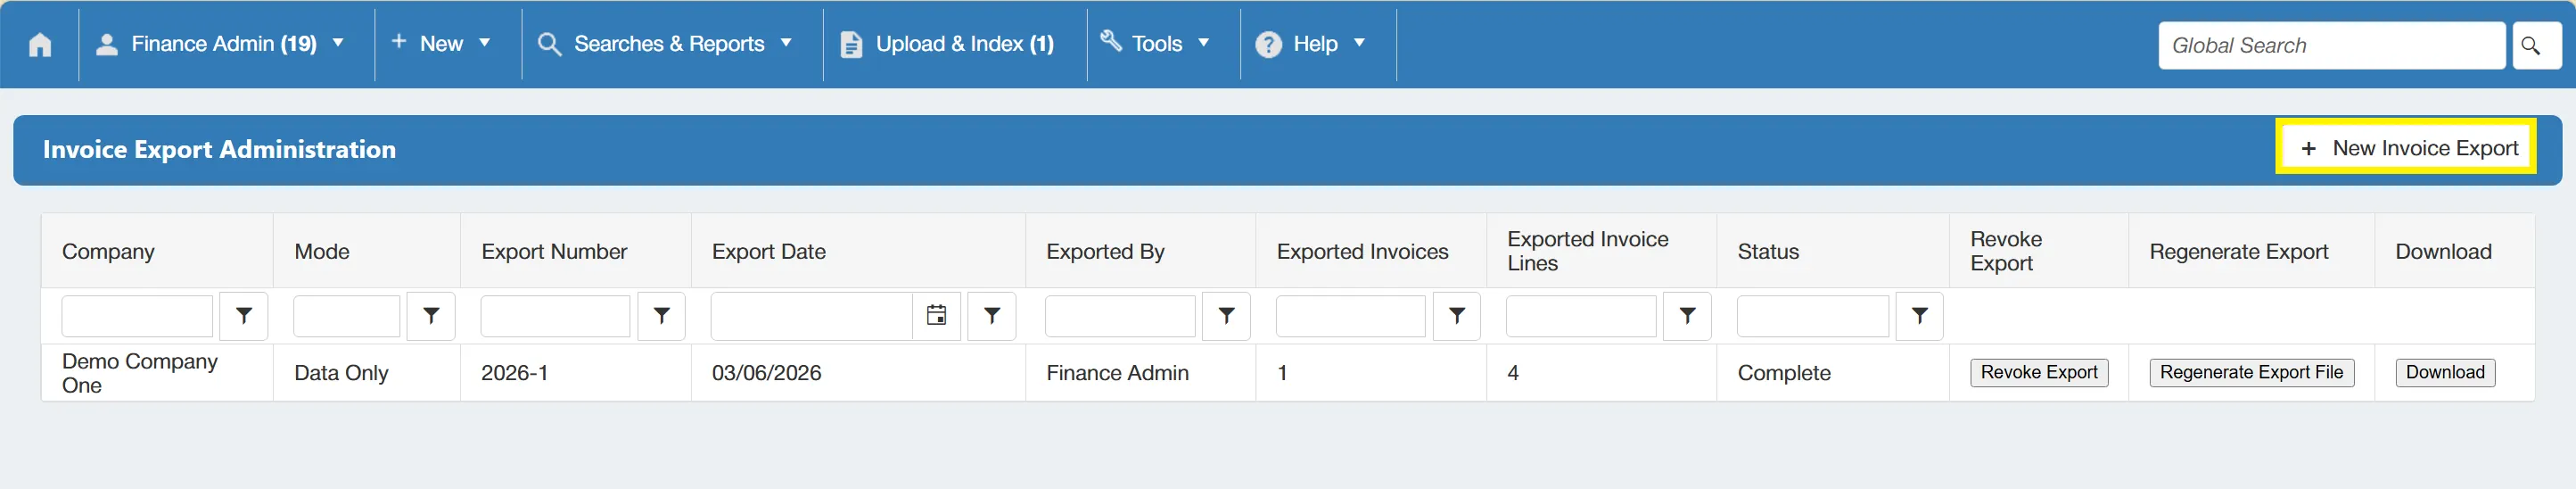Image resolution: width=2576 pixels, height=489 pixels.
Task: Open the Finance Admin (19) user menu
Action: 221,44
